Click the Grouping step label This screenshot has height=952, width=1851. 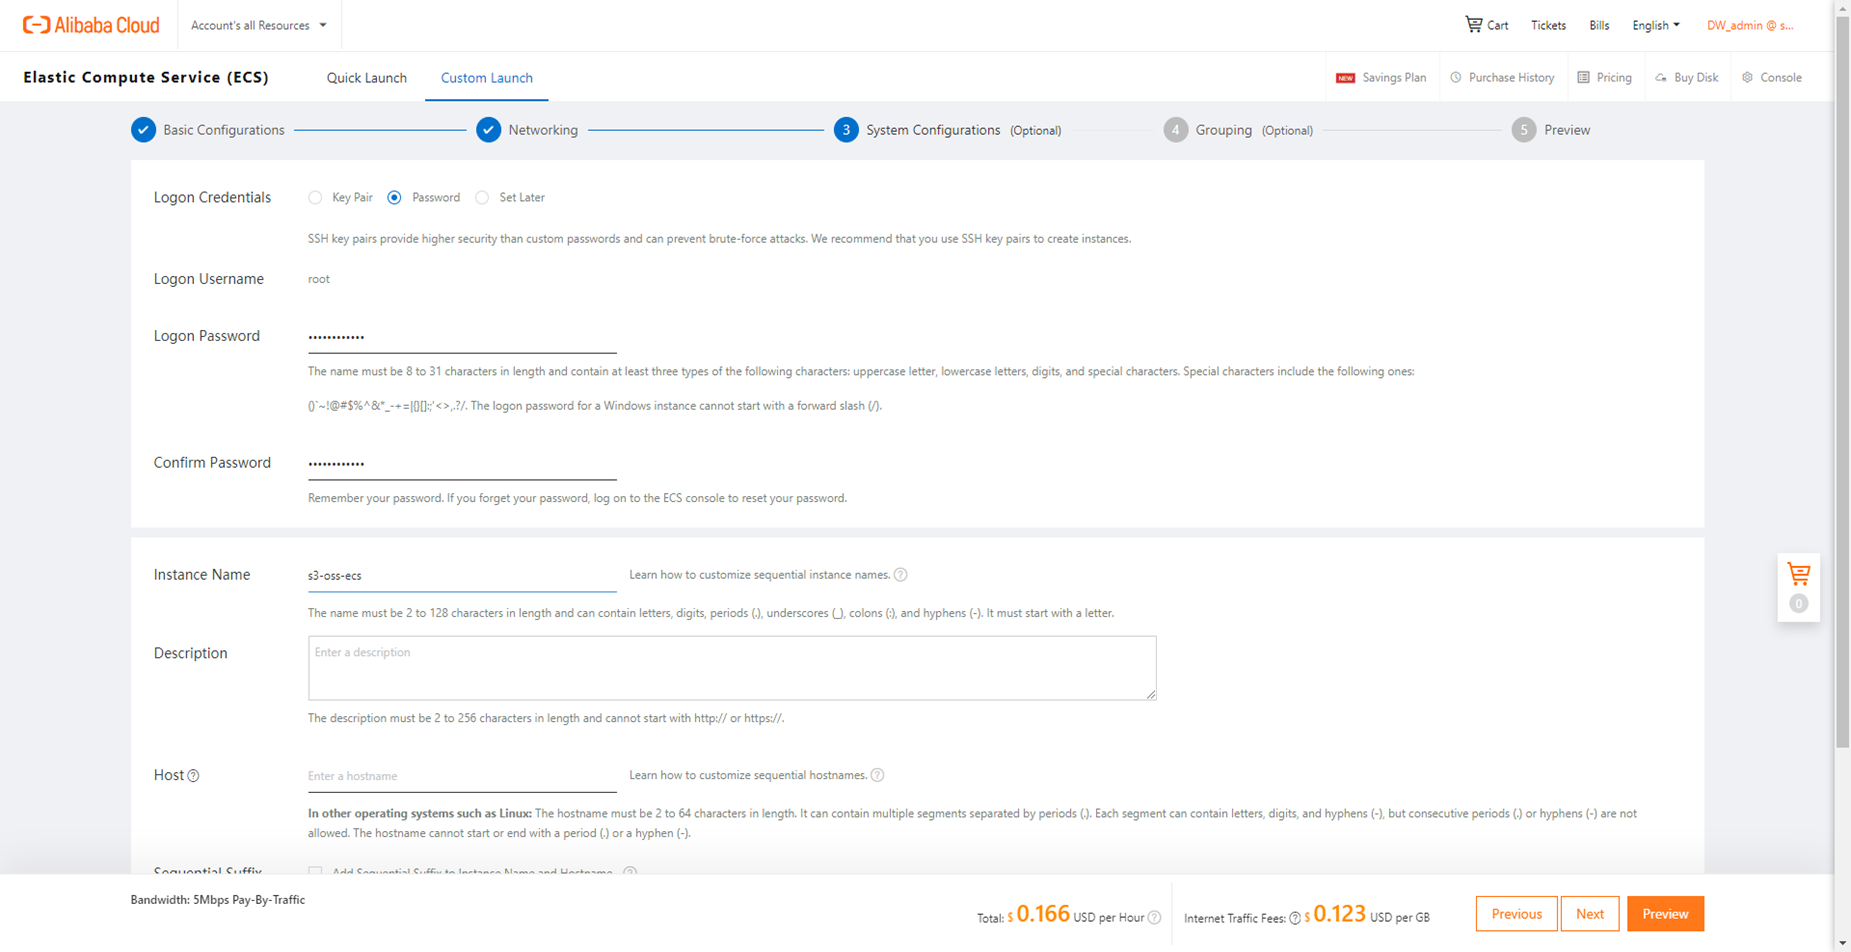tap(1224, 130)
